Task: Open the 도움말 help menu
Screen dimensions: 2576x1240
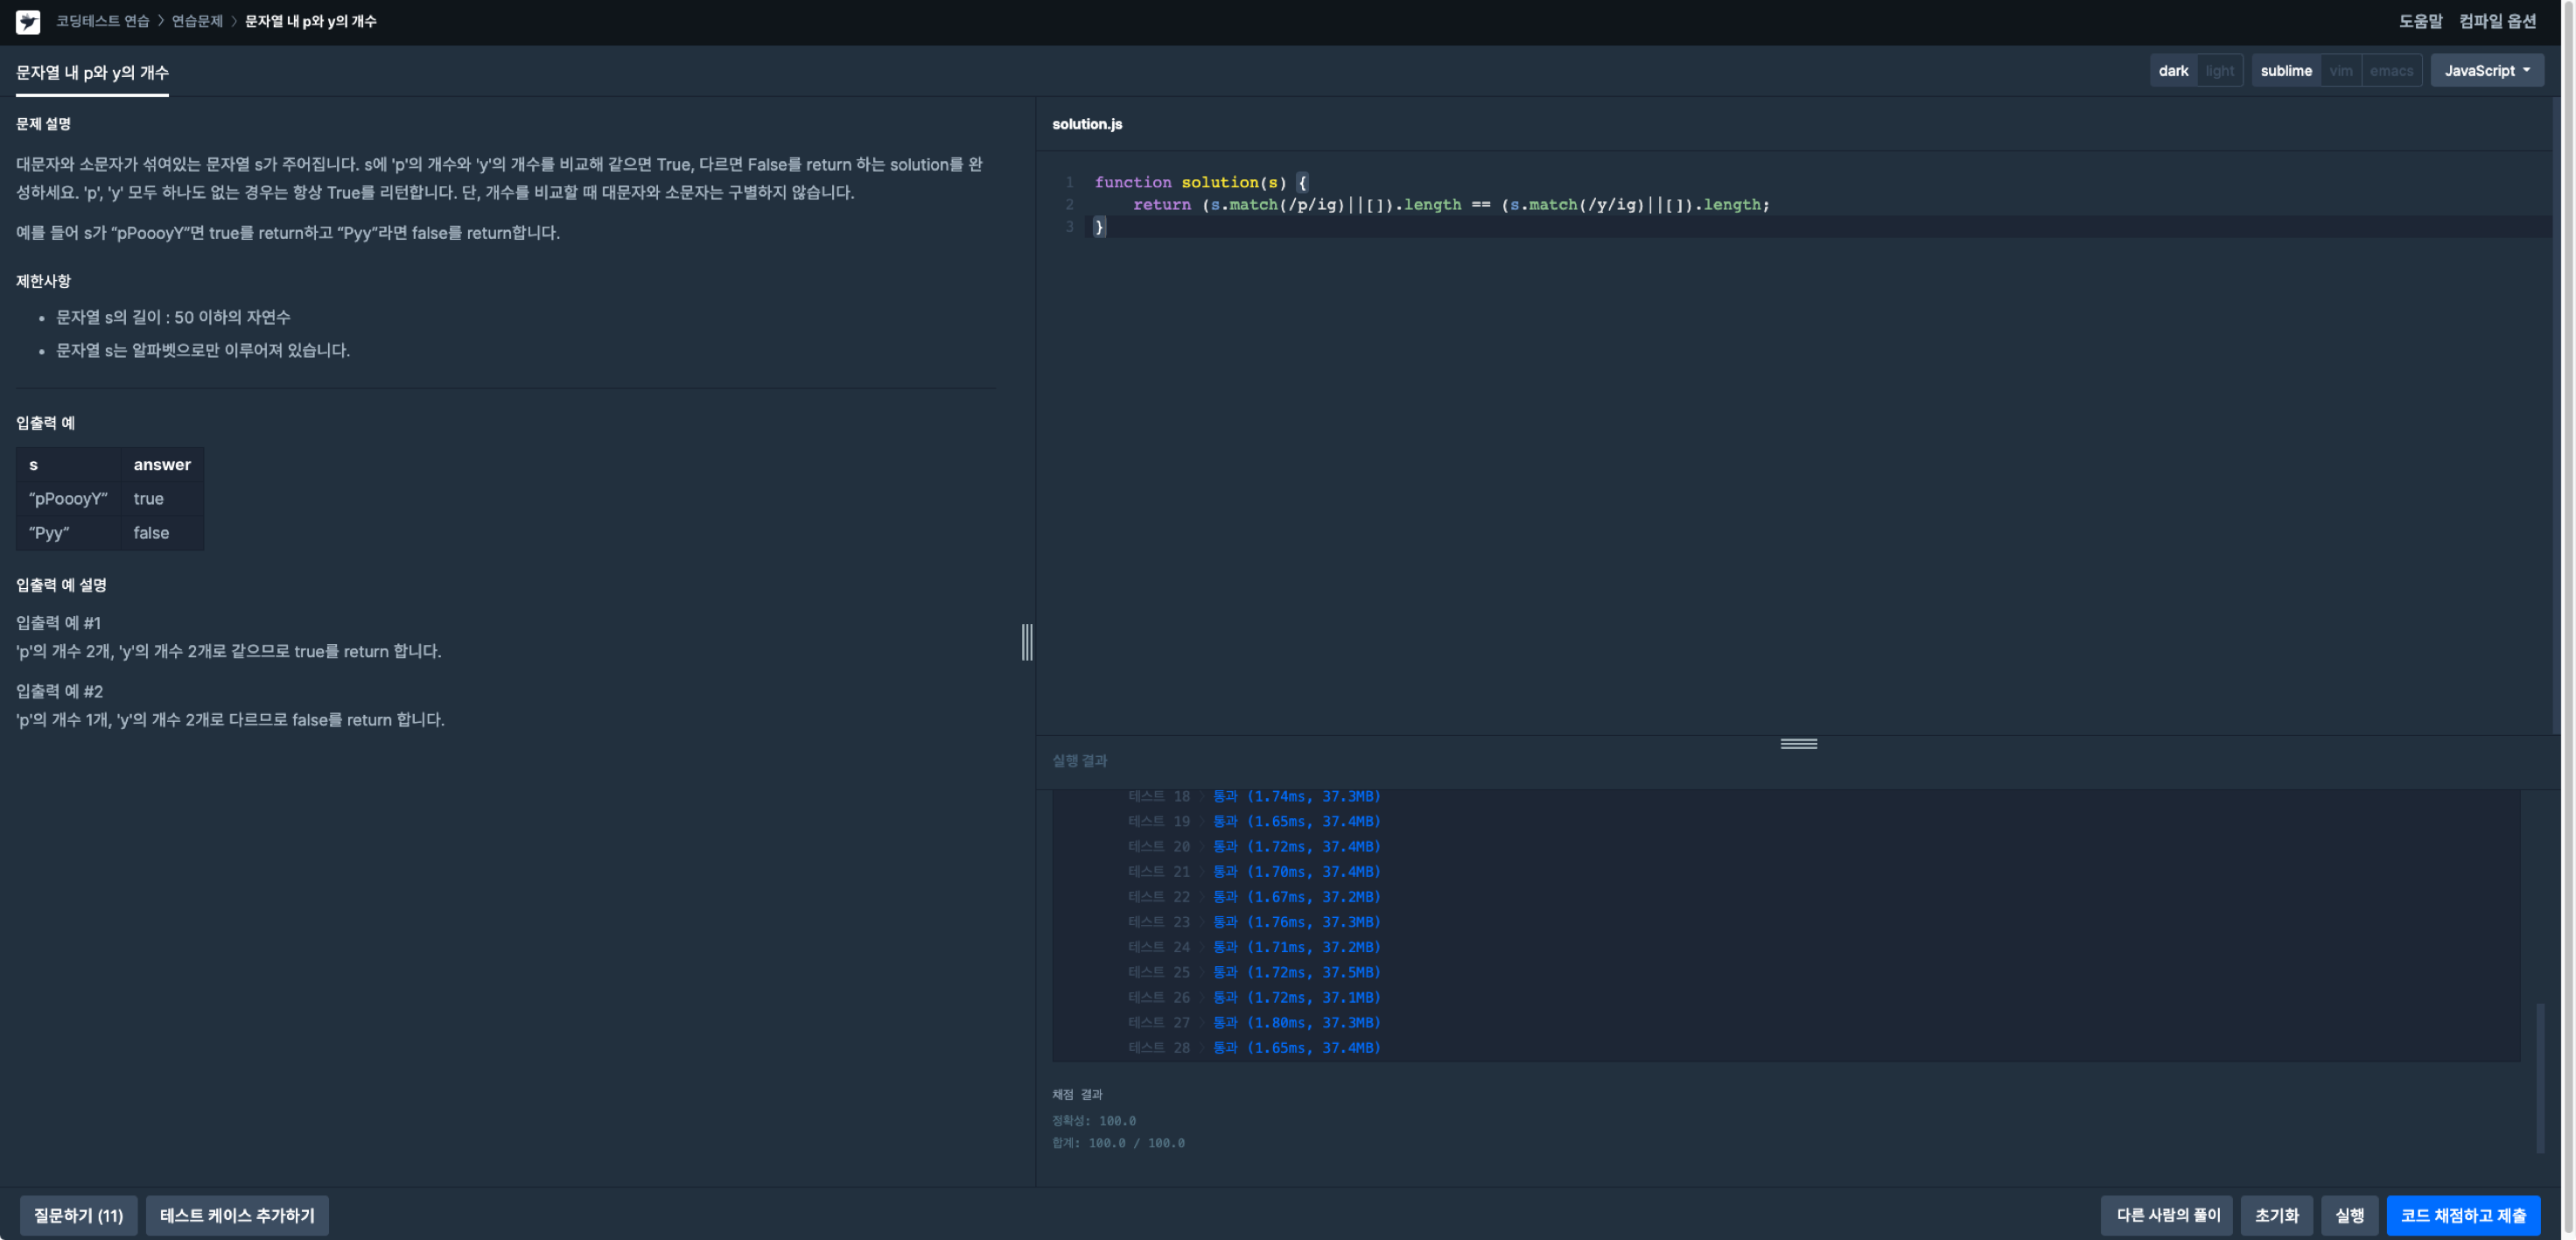Action: coord(2420,21)
